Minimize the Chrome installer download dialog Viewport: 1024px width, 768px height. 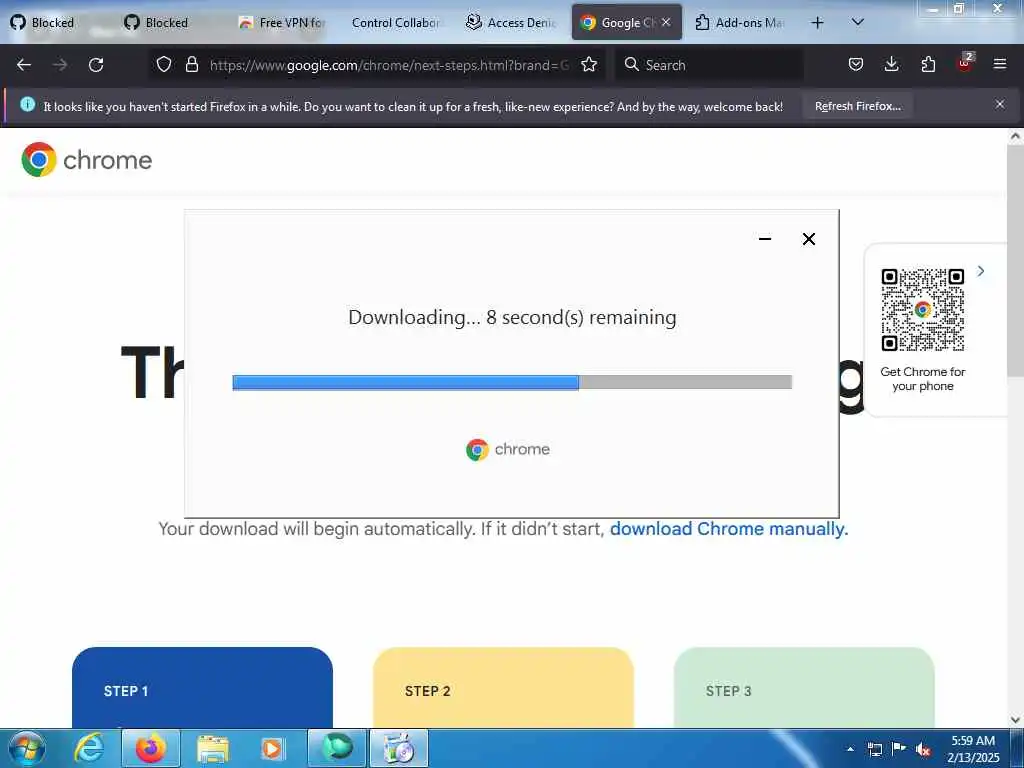click(x=765, y=239)
